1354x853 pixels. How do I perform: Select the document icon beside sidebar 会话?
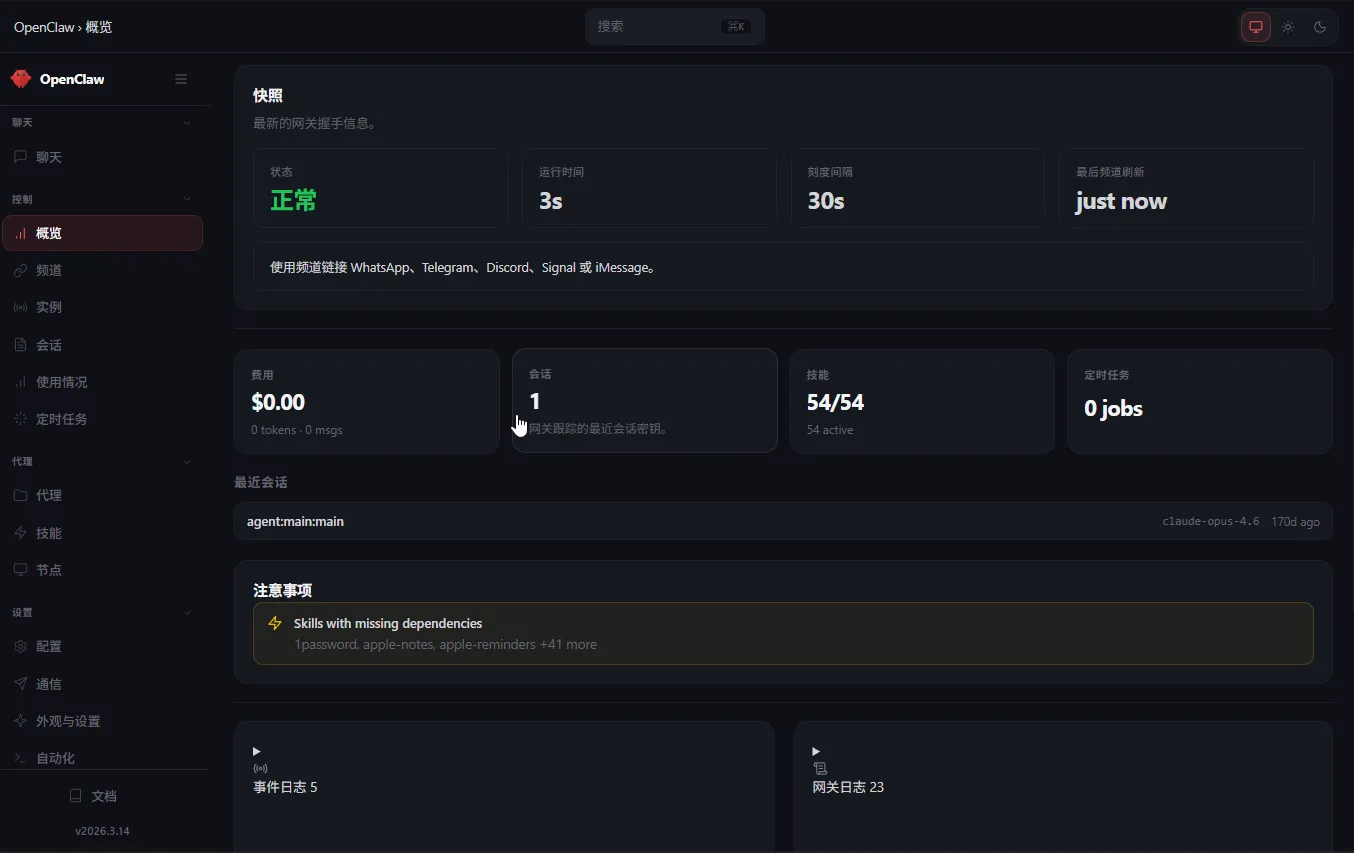point(20,345)
